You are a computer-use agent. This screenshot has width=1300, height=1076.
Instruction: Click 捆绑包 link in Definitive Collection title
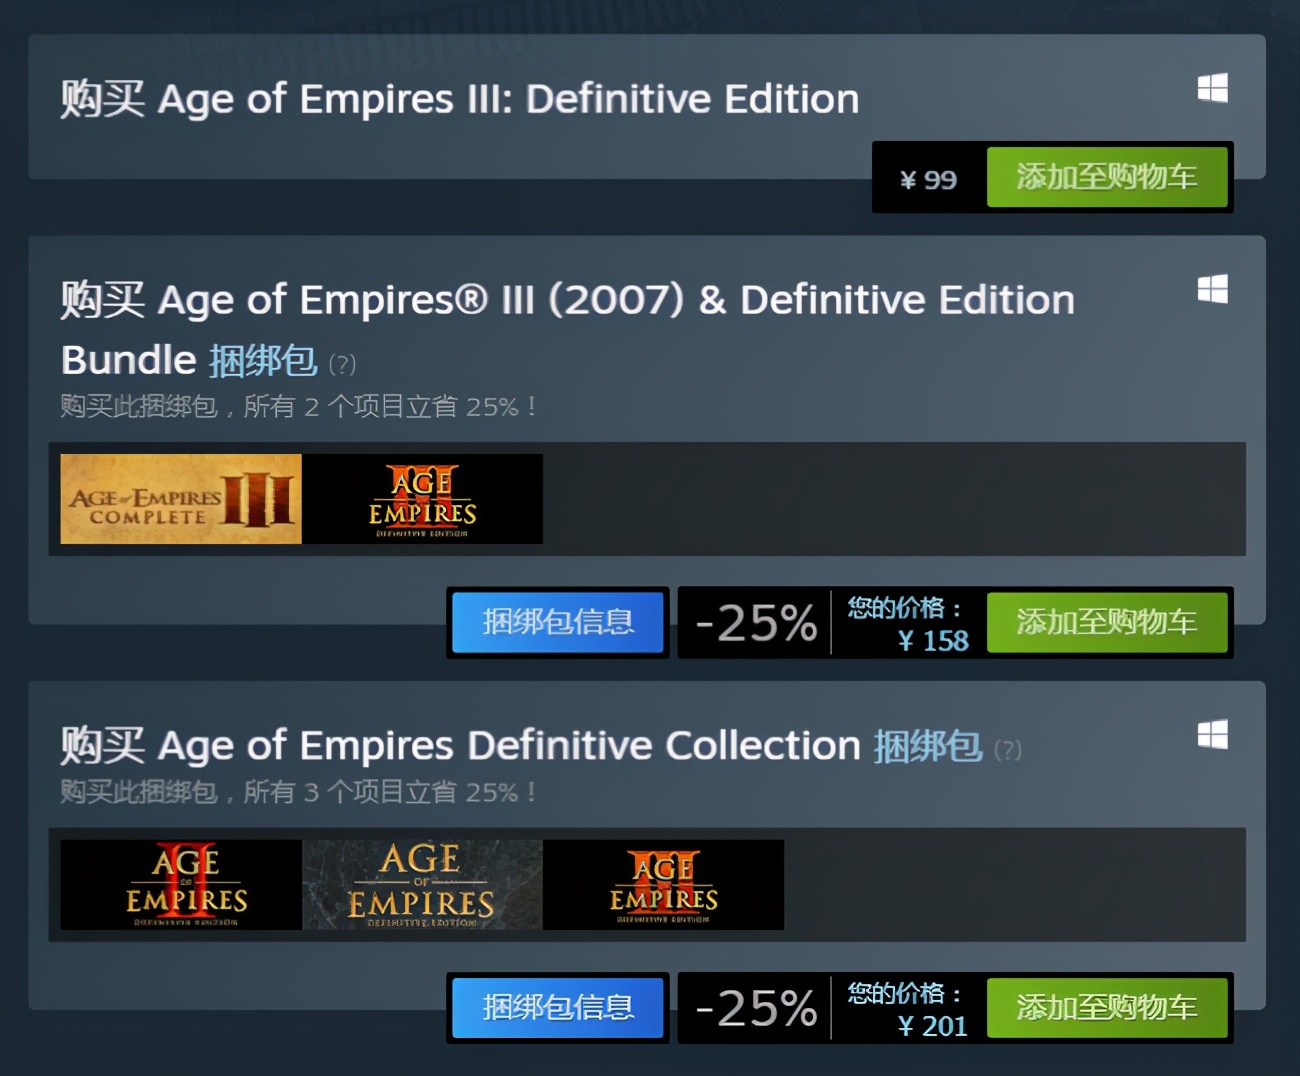928,746
